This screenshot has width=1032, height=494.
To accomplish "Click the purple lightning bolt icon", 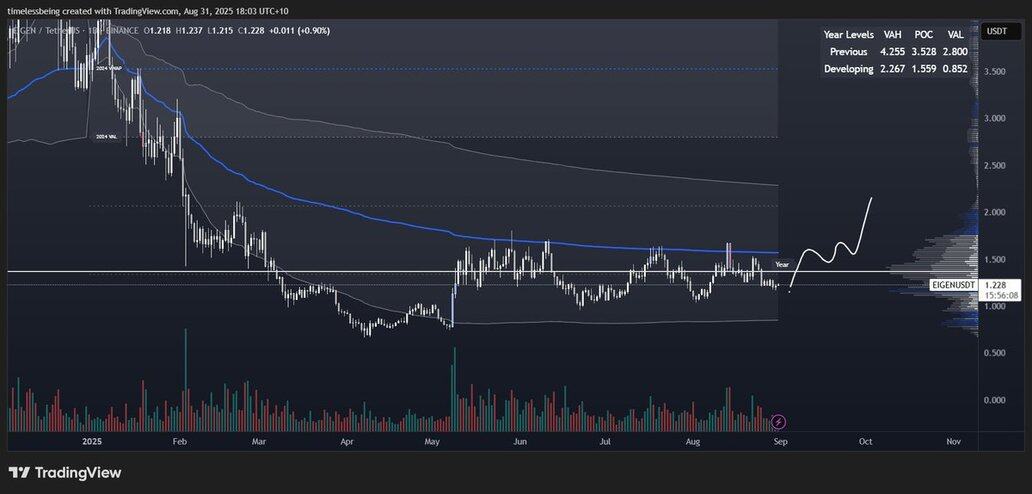I will (x=779, y=421).
